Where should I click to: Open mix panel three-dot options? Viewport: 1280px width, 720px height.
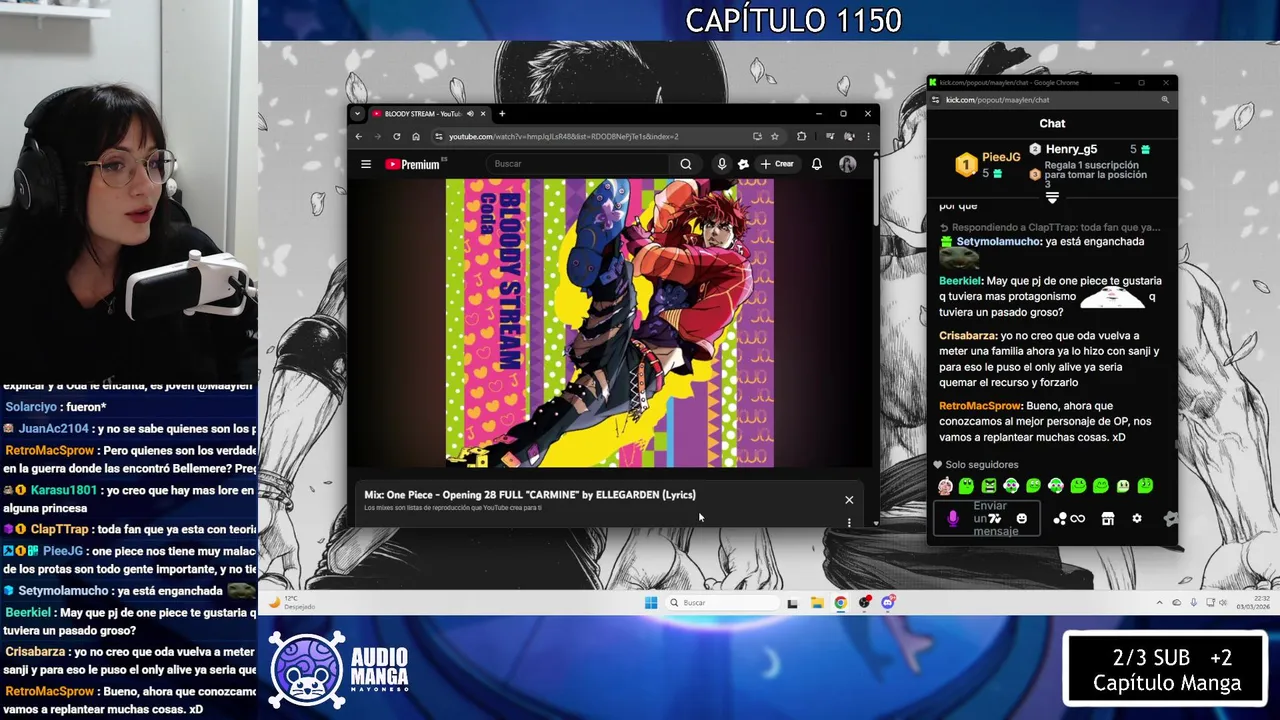click(849, 522)
